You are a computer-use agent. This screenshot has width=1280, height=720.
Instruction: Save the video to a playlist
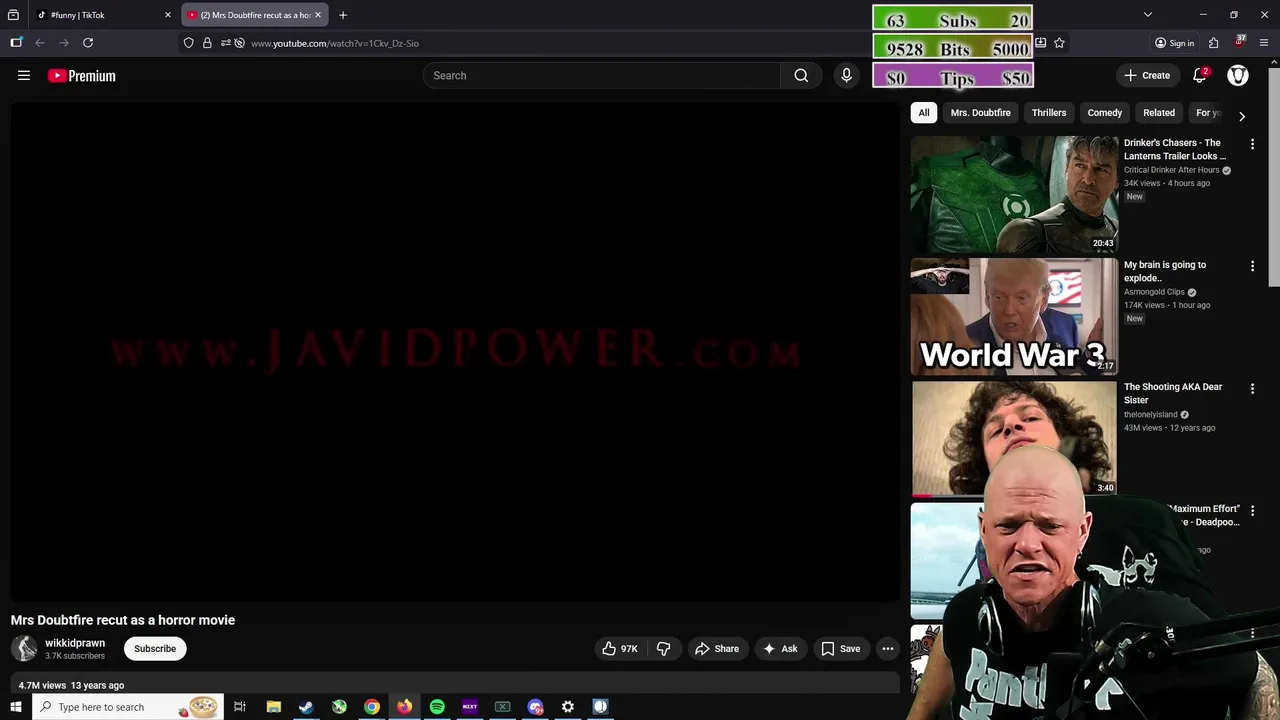point(841,649)
